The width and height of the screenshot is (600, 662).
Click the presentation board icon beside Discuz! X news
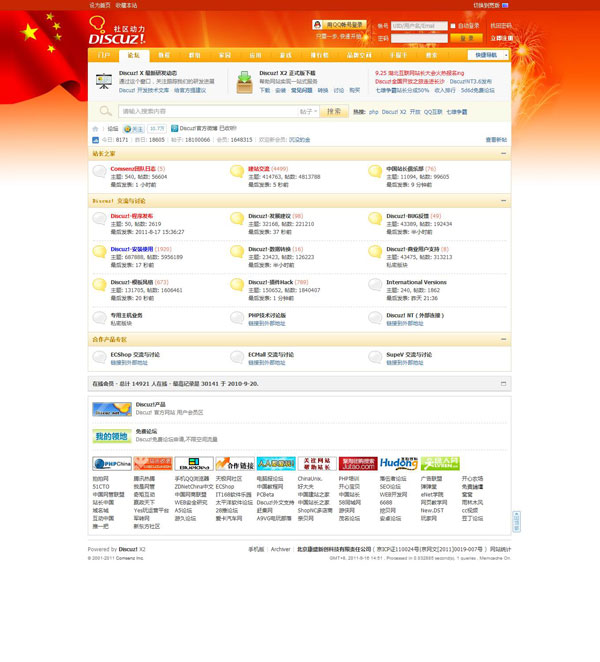pyautogui.click(x=104, y=81)
